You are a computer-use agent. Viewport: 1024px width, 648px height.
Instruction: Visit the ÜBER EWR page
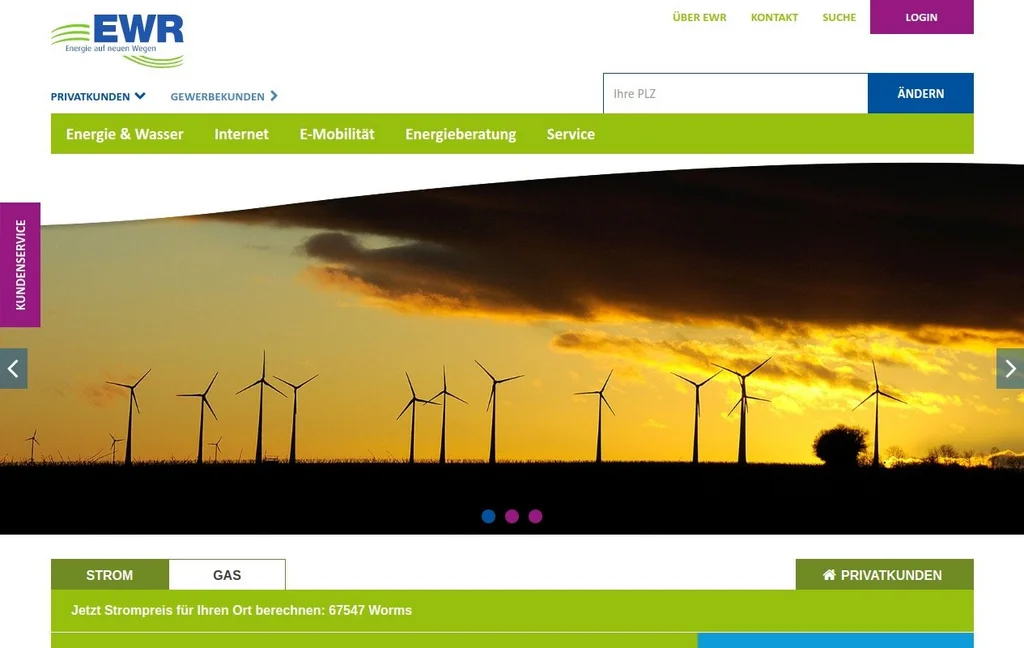[x=700, y=17]
